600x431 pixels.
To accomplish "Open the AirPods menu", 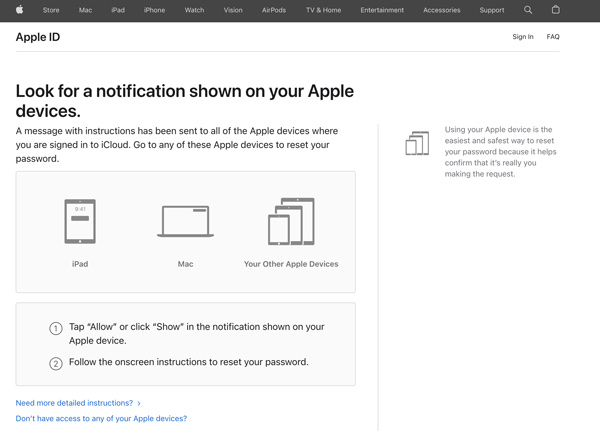I will (x=274, y=10).
